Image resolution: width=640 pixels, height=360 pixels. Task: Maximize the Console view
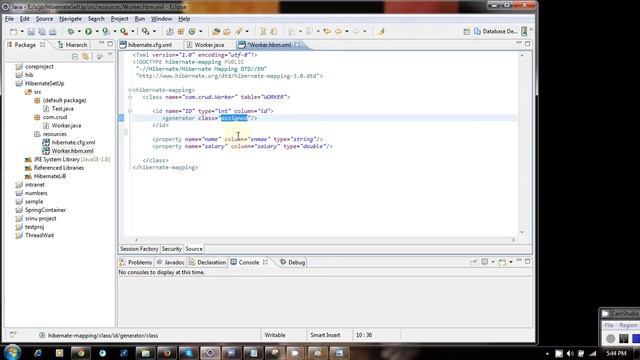point(528,261)
